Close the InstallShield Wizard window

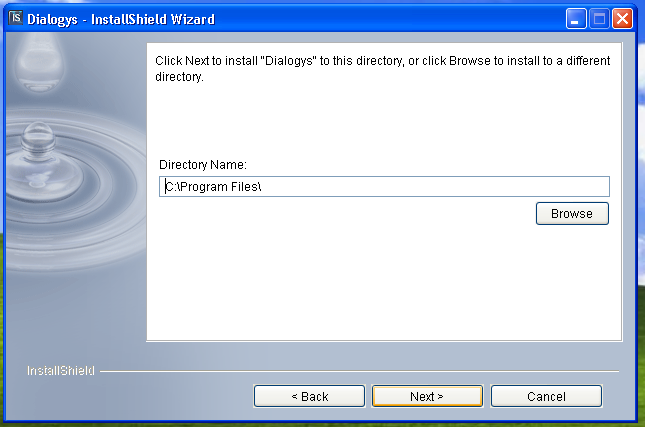pos(622,19)
